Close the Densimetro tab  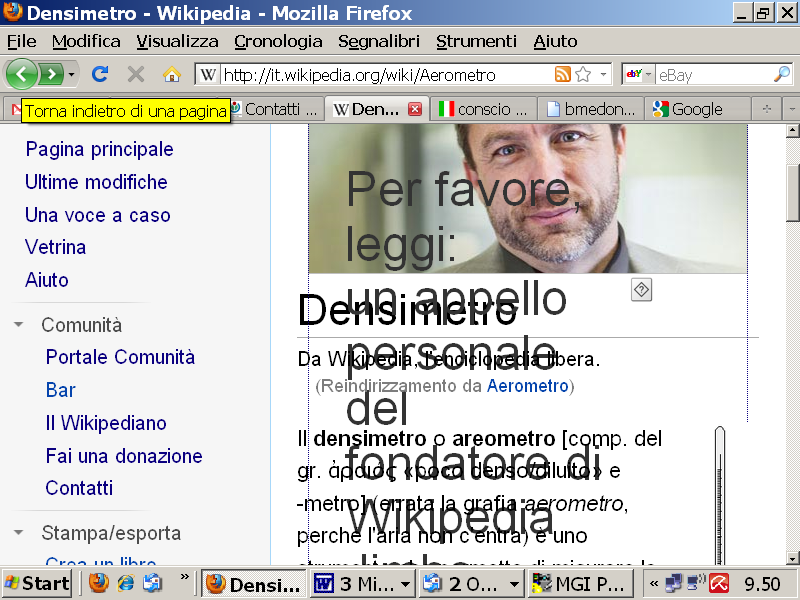[415, 109]
